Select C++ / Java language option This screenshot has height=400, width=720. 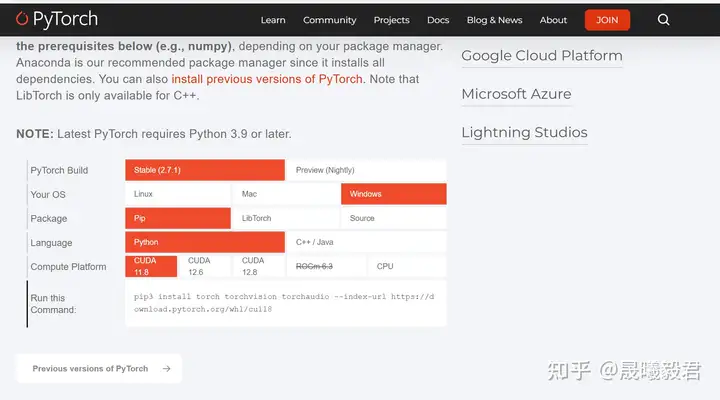tap(366, 242)
